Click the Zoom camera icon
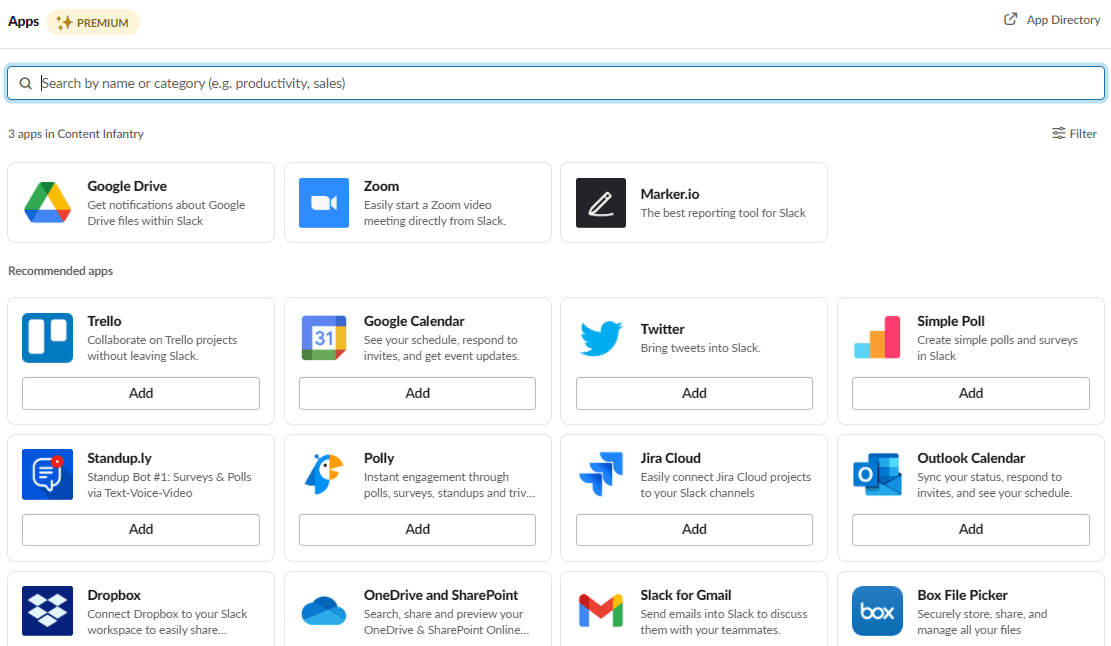The image size is (1111, 646). click(324, 203)
